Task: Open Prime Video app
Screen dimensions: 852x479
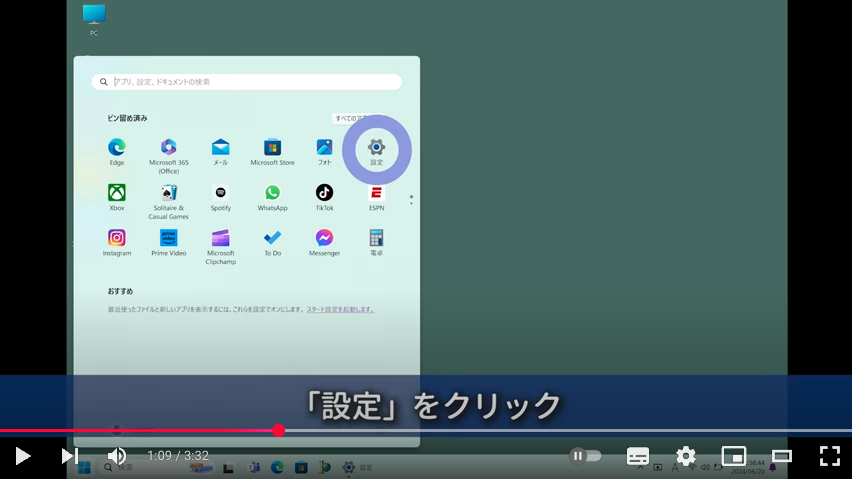Action: tap(168, 242)
